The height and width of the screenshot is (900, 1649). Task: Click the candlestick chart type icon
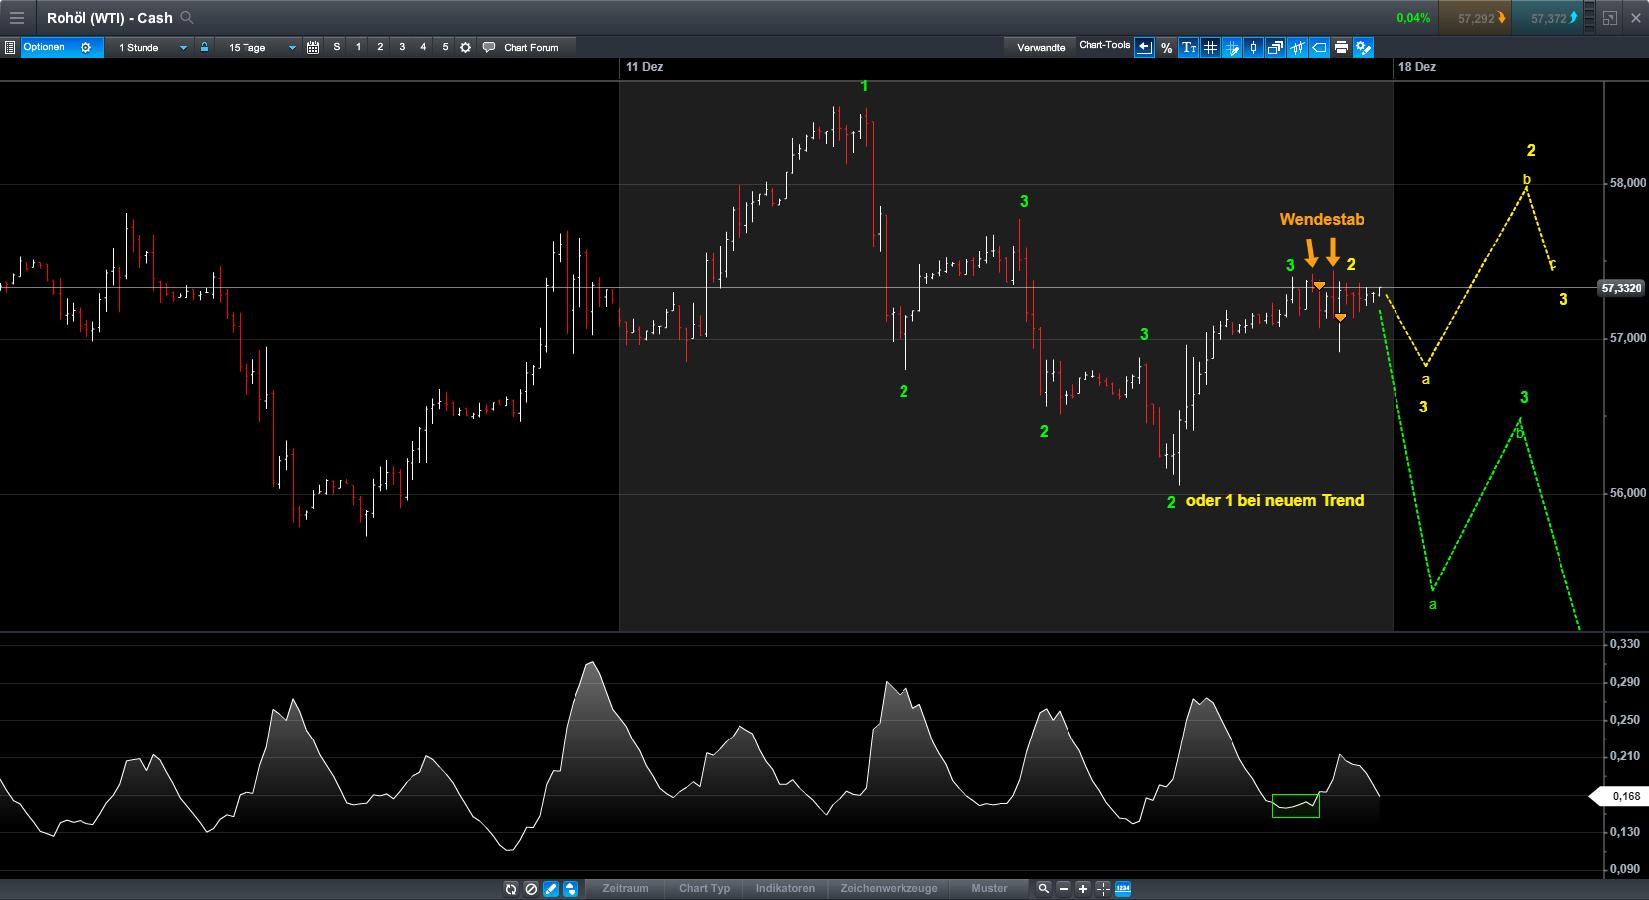[1253, 47]
